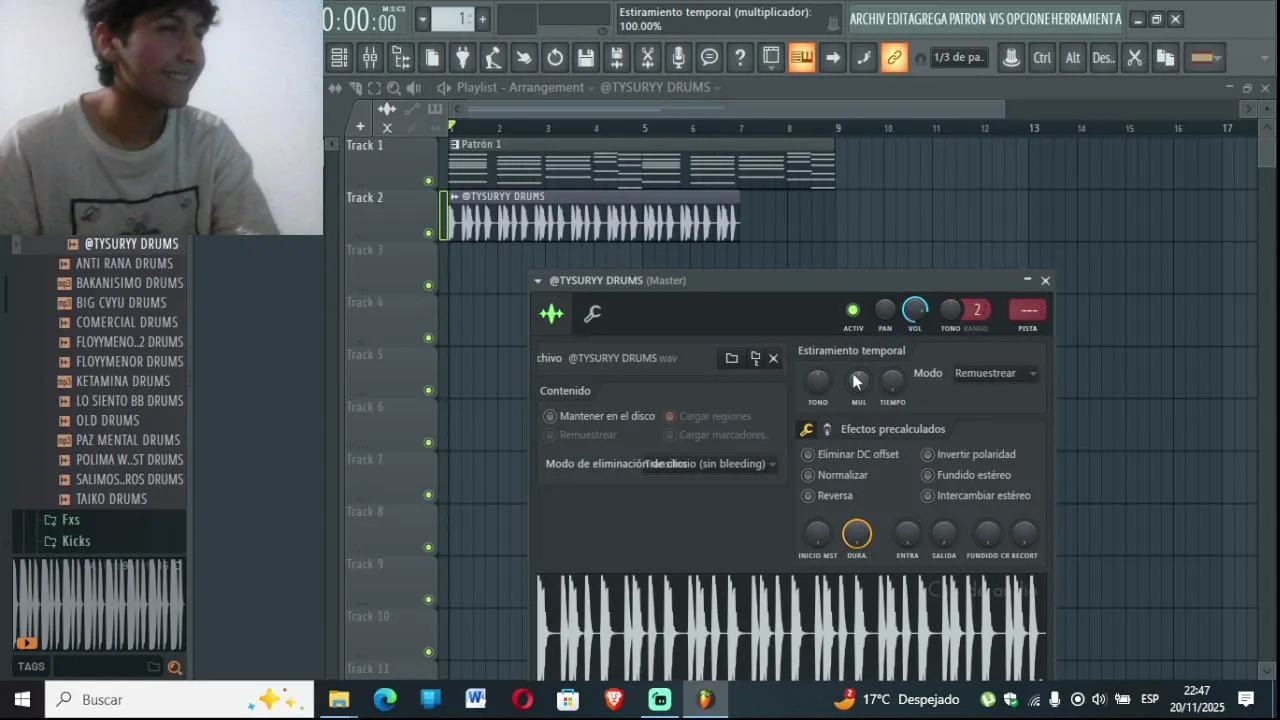Select ANTI RANA DRUMS in the browser
This screenshot has height=720, width=1280.
coord(124,264)
